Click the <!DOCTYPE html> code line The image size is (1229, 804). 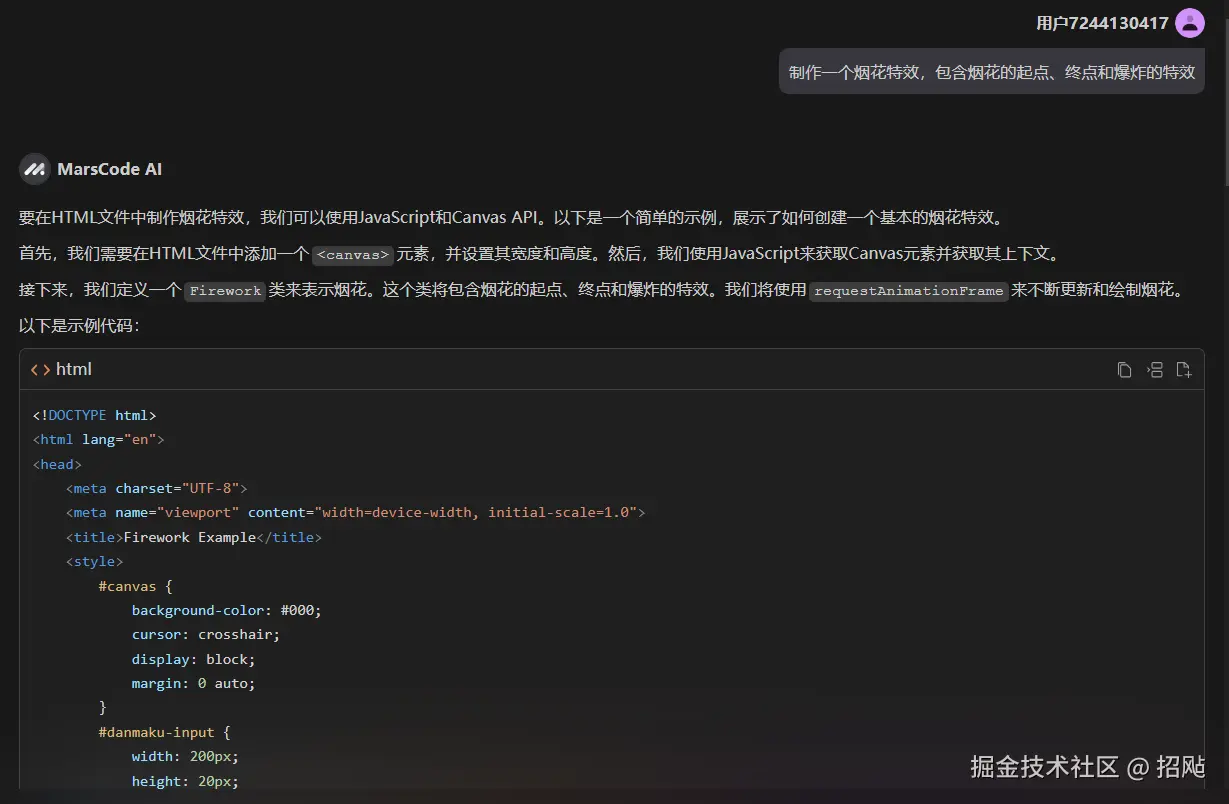(x=94, y=415)
